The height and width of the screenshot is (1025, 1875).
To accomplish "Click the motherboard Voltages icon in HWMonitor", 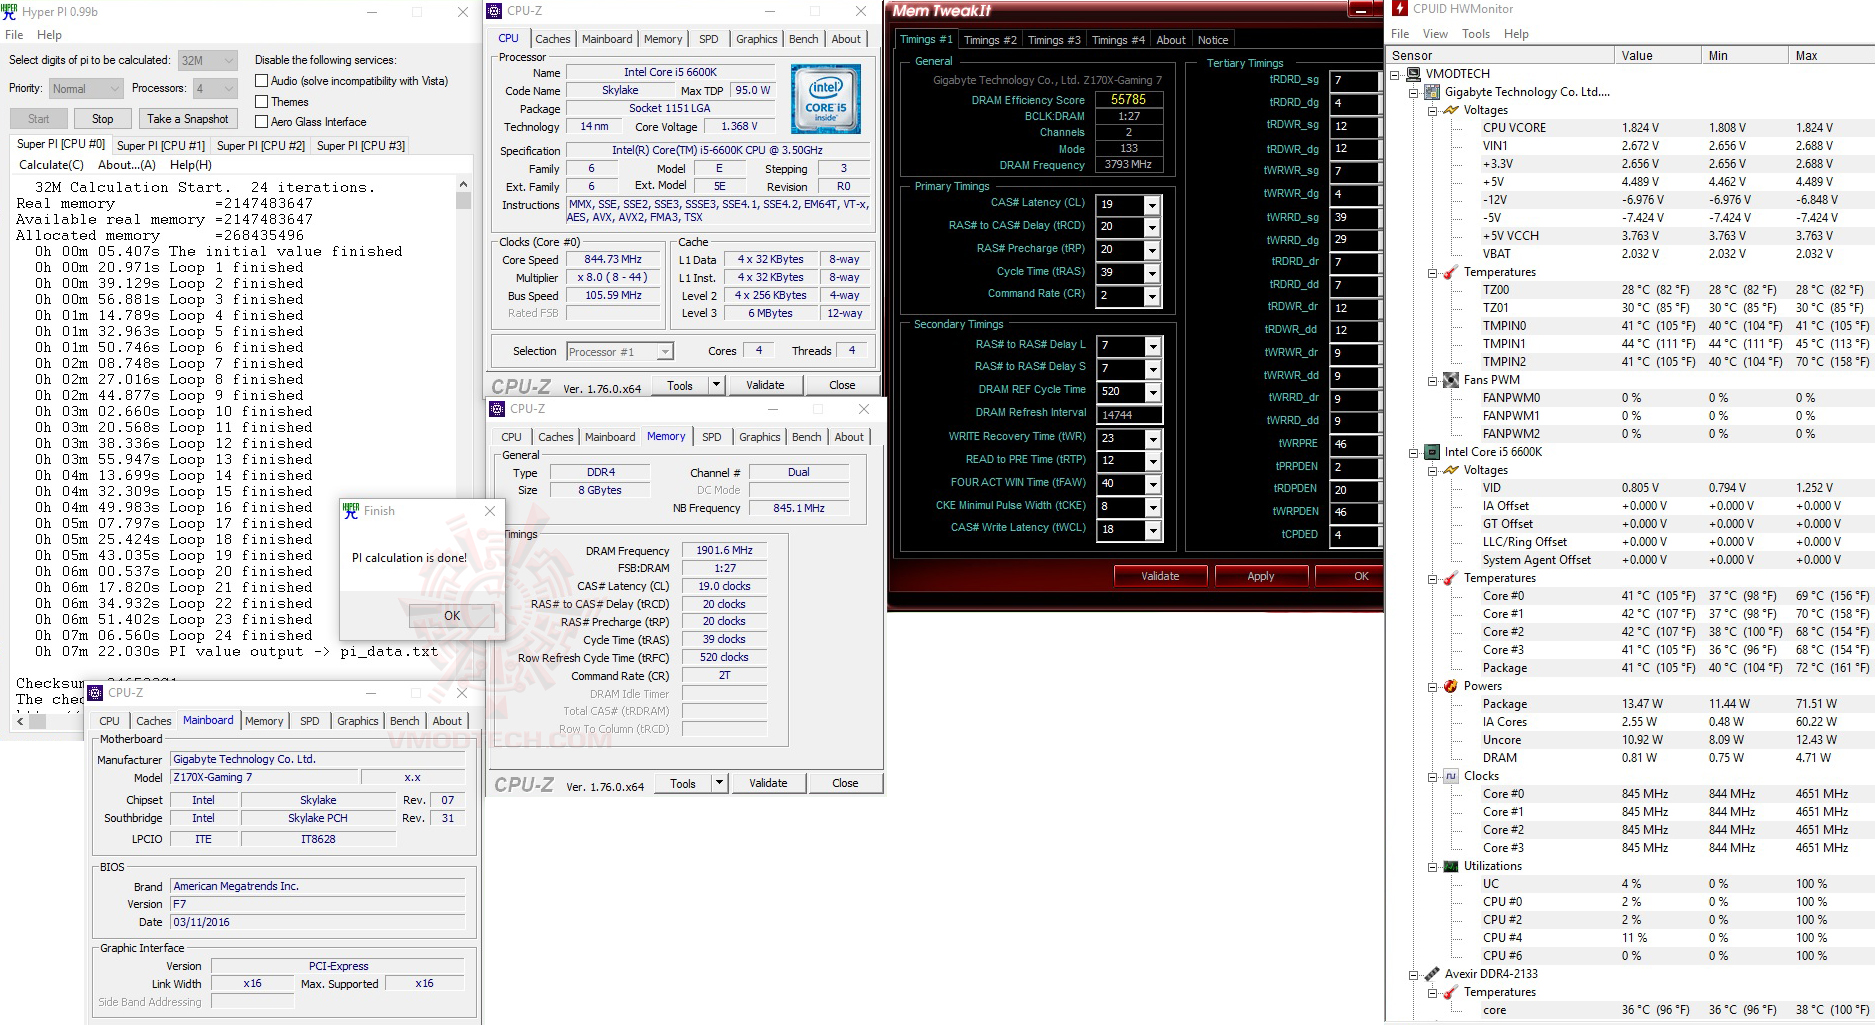I will pos(1451,110).
